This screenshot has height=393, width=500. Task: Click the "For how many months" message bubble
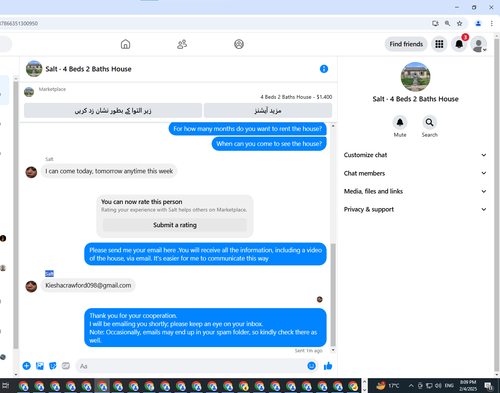click(x=248, y=129)
